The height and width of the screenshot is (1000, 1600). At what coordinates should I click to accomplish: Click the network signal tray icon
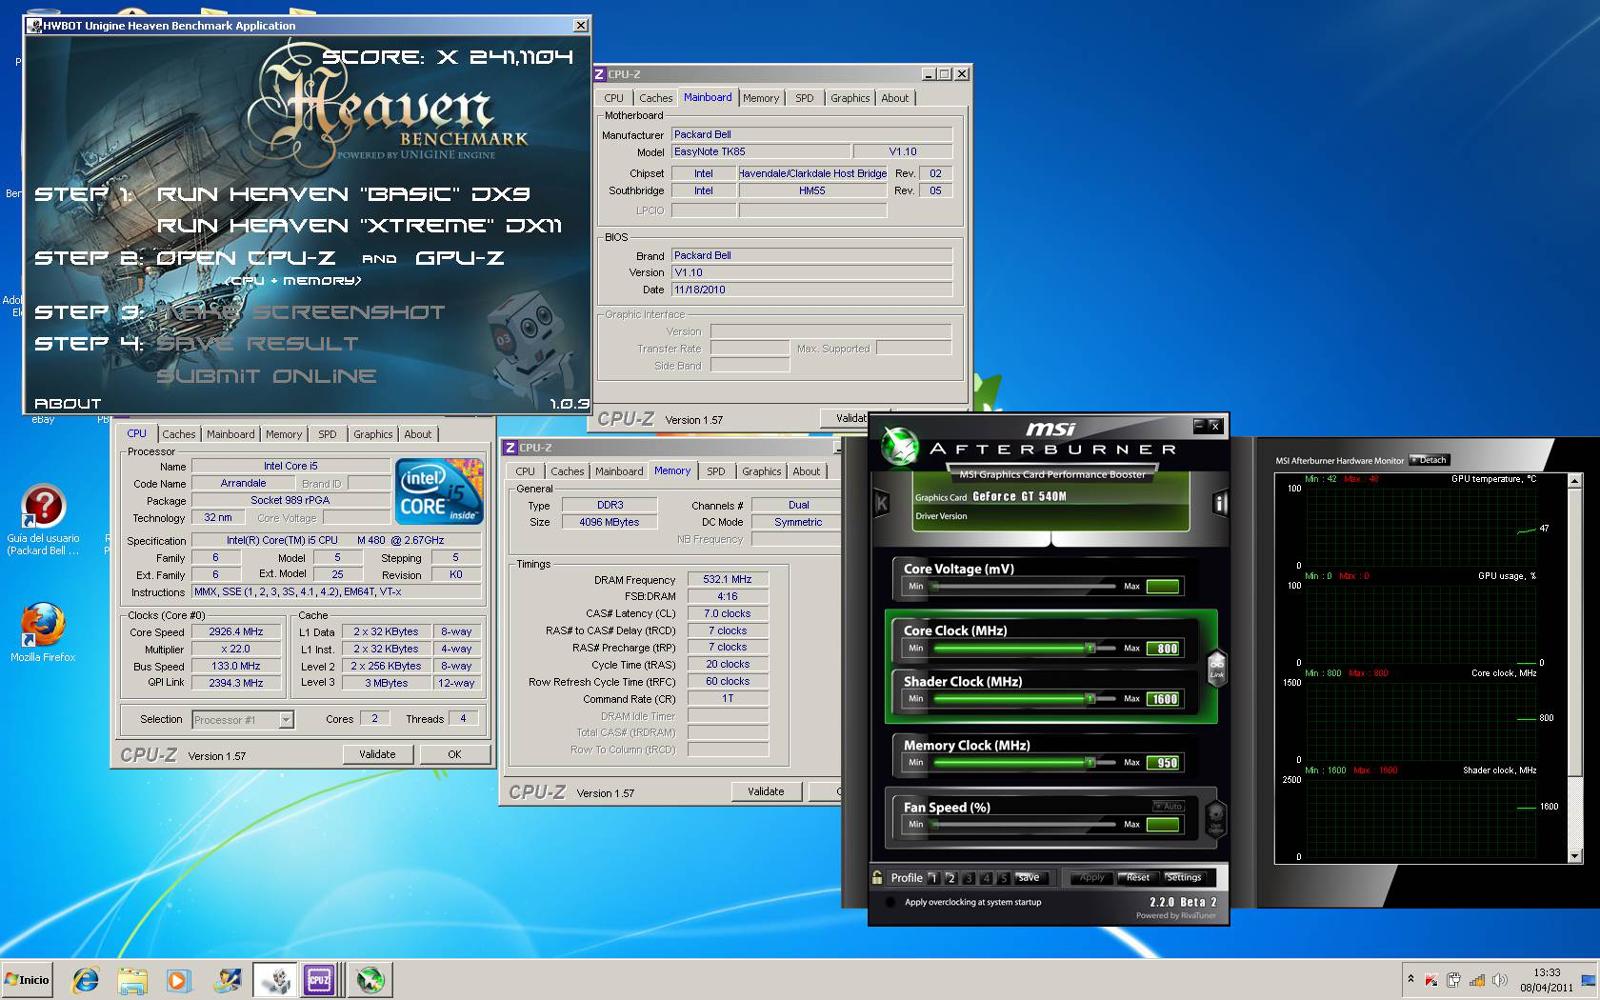tap(1477, 980)
